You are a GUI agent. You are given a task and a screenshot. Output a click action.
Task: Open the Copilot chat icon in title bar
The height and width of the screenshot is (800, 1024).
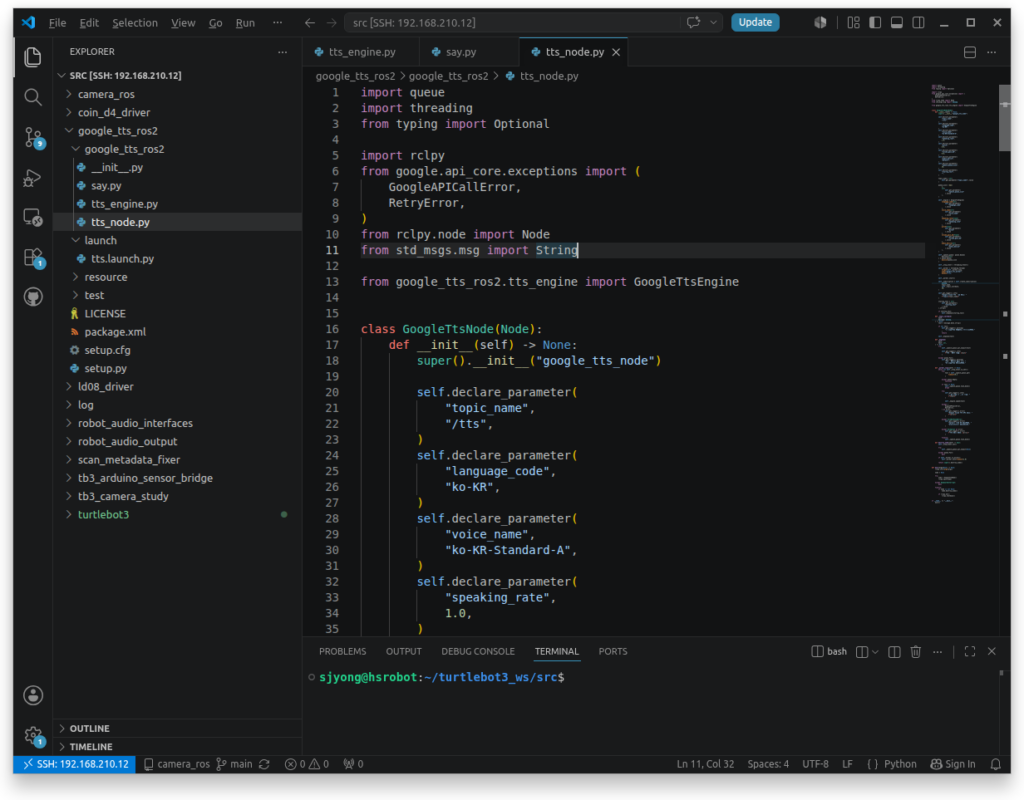coord(693,22)
